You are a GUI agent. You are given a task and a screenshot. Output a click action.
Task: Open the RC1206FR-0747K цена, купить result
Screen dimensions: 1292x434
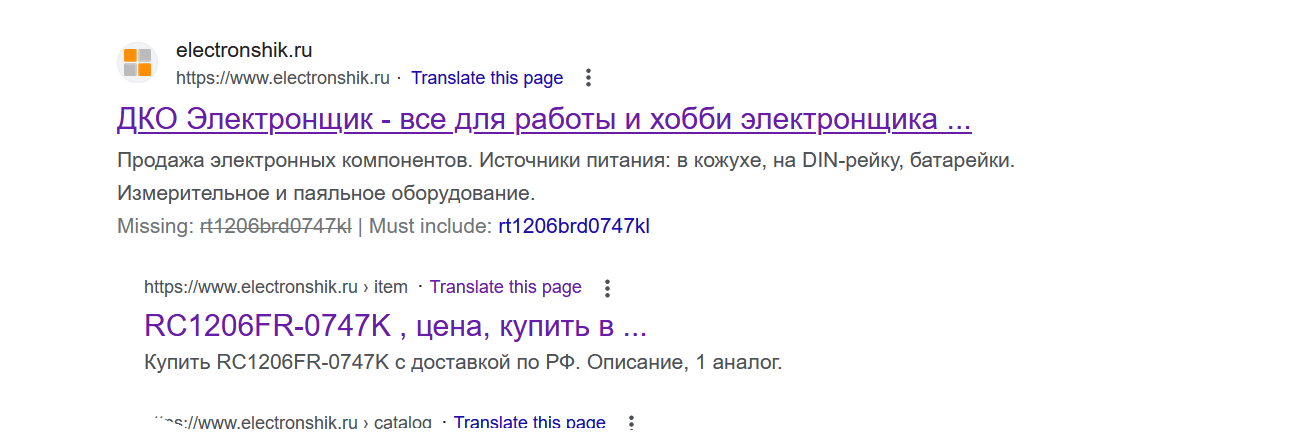pos(396,326)
